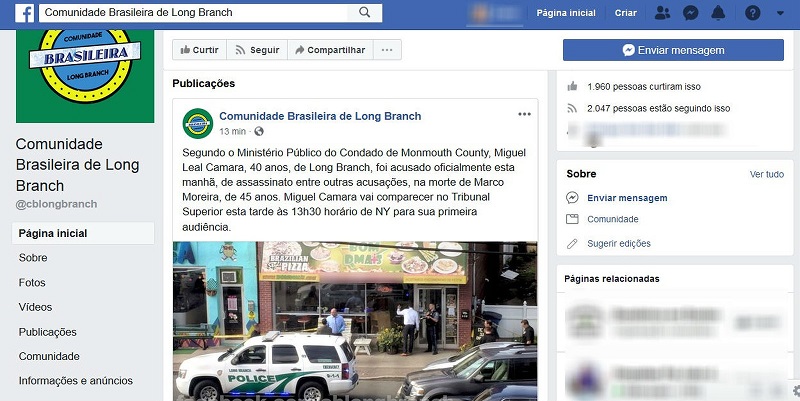This screenshot has width=800, height=401.
Task: Select Fotos in the left sidebar
Action: click(32, 283)
